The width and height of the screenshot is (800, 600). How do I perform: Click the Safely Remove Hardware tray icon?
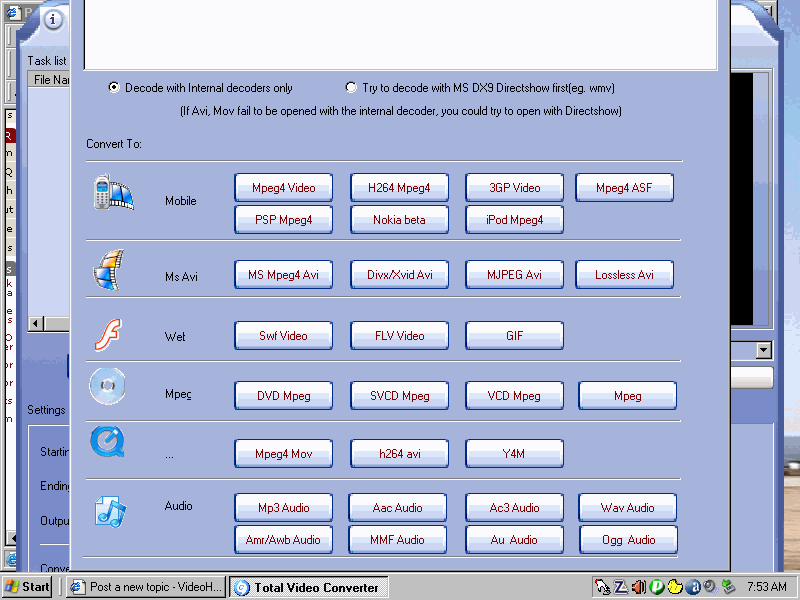(x=729, y=587)
